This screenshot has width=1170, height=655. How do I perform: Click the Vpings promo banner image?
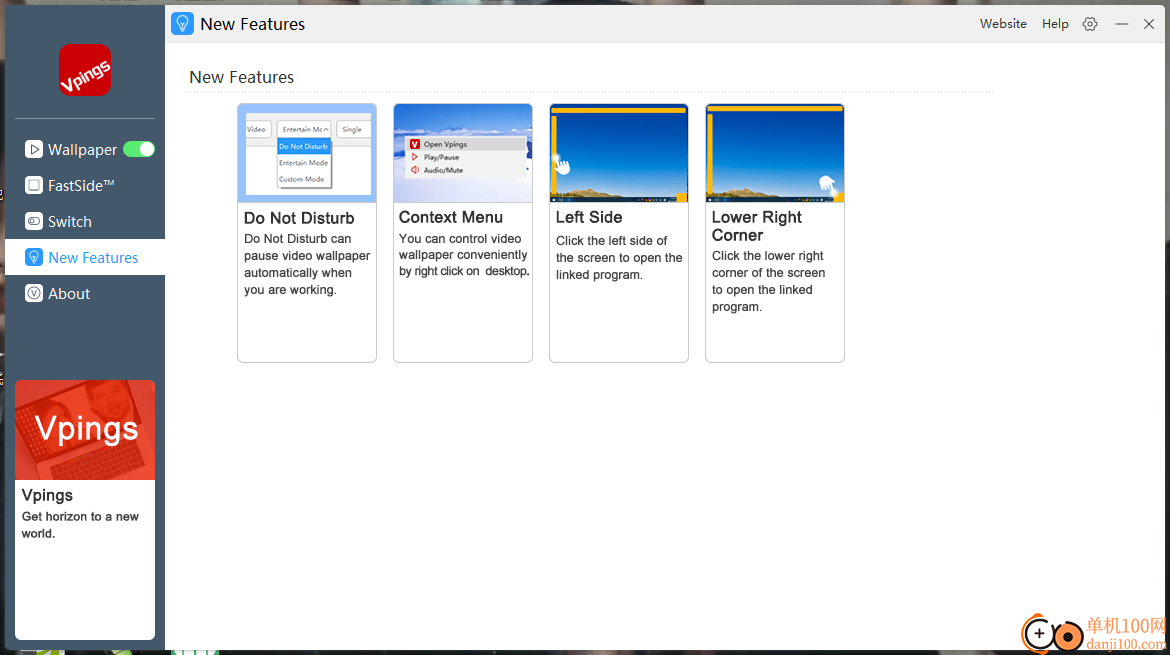coord(85,430)
